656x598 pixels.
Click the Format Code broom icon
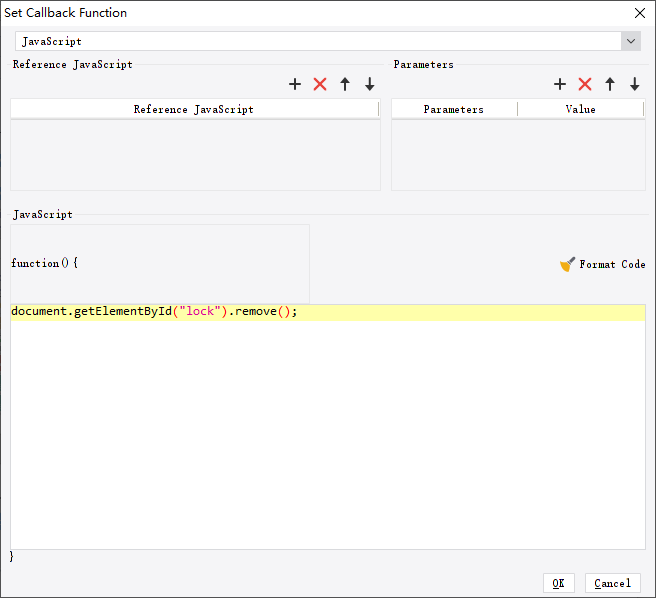tap(567, 264)
